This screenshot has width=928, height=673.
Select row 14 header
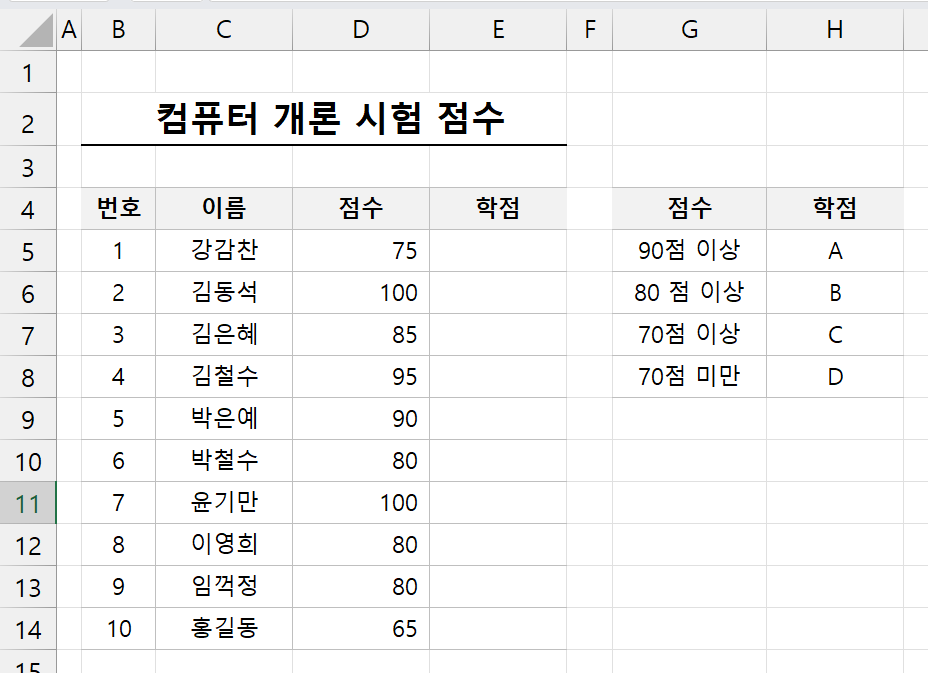(28, 629)
